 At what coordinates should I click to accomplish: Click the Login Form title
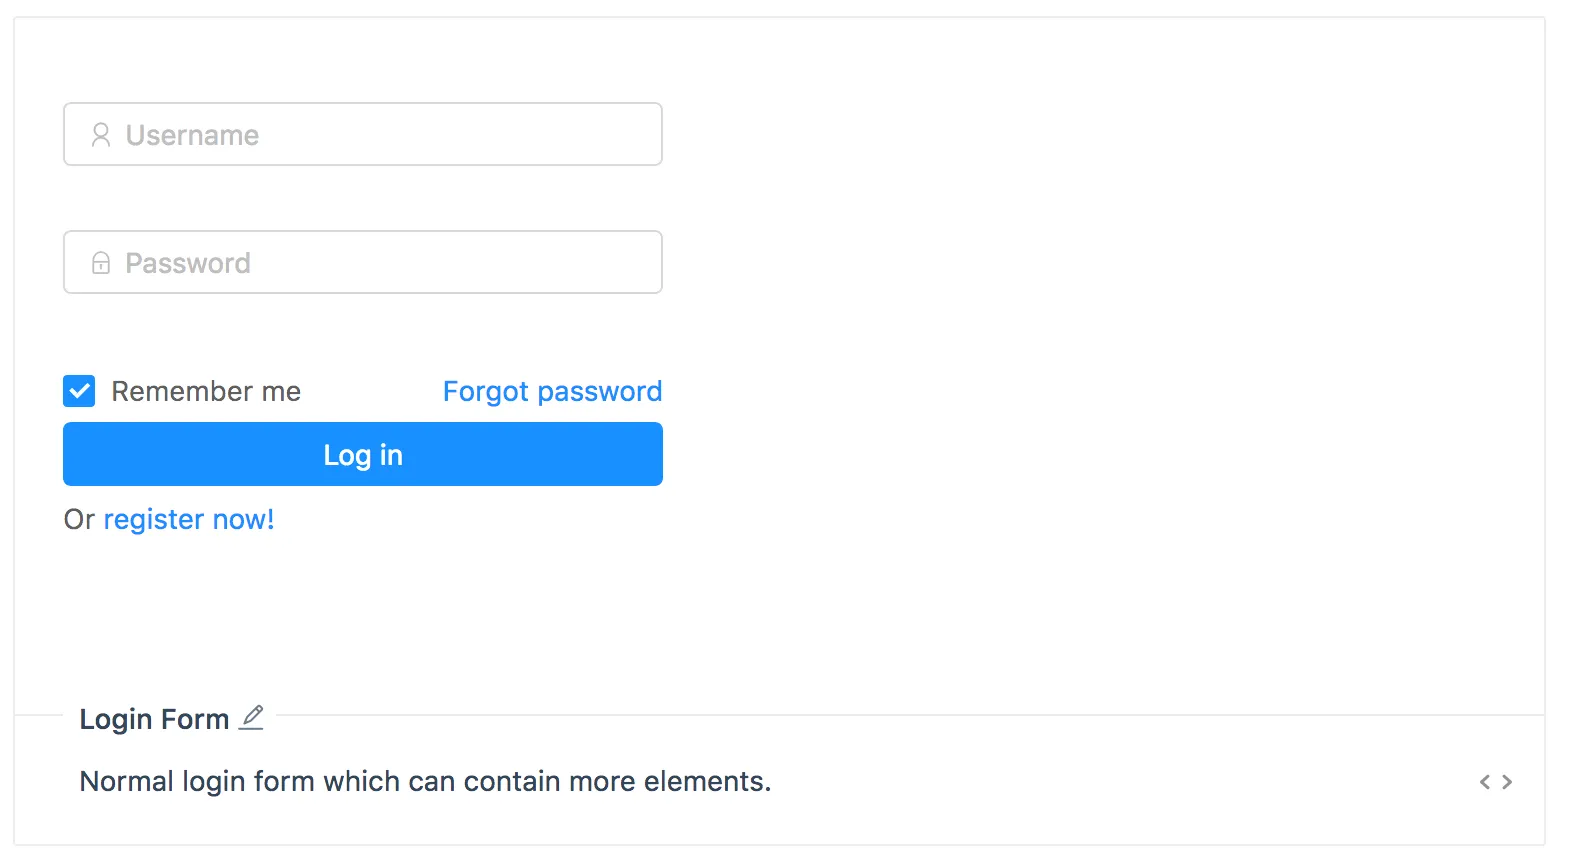(x=154, y=719)
